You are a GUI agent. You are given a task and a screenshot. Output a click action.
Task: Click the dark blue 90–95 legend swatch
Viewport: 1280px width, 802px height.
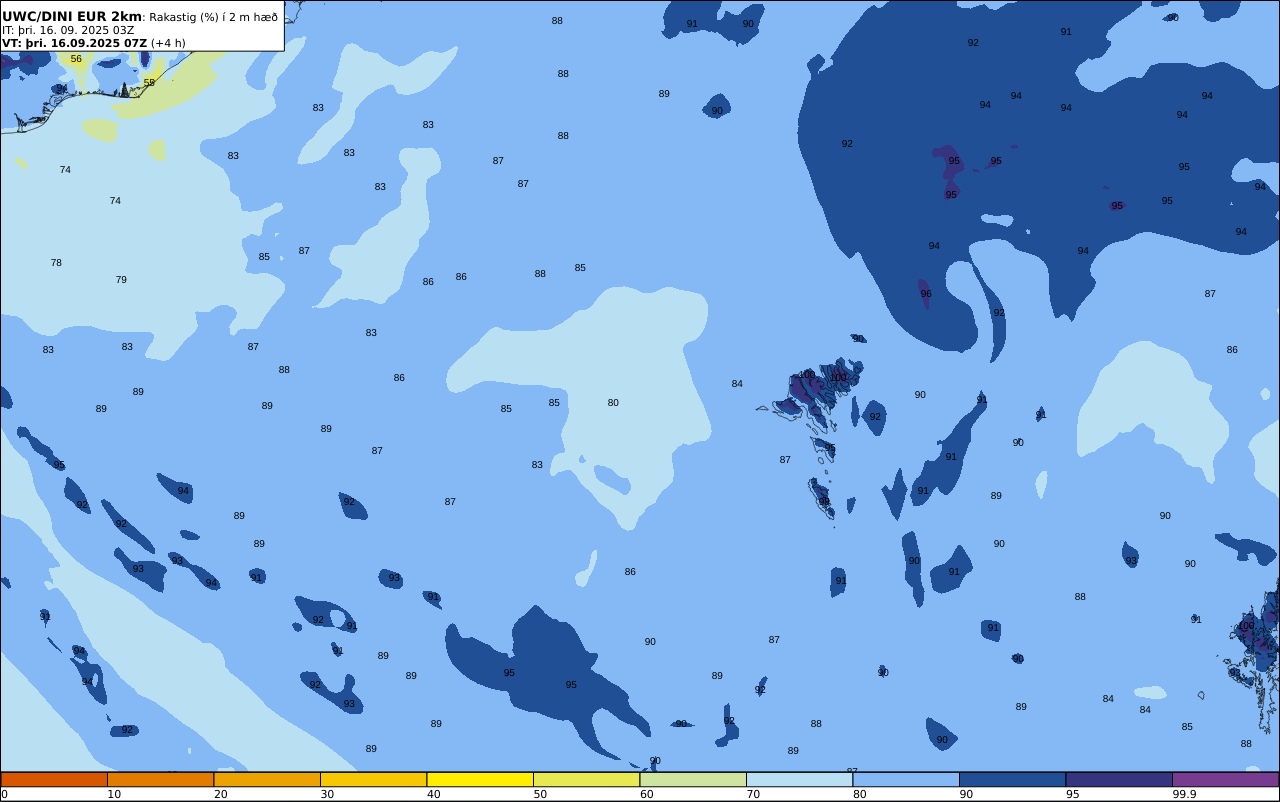pyautogui.click(x=1012, y=779)
